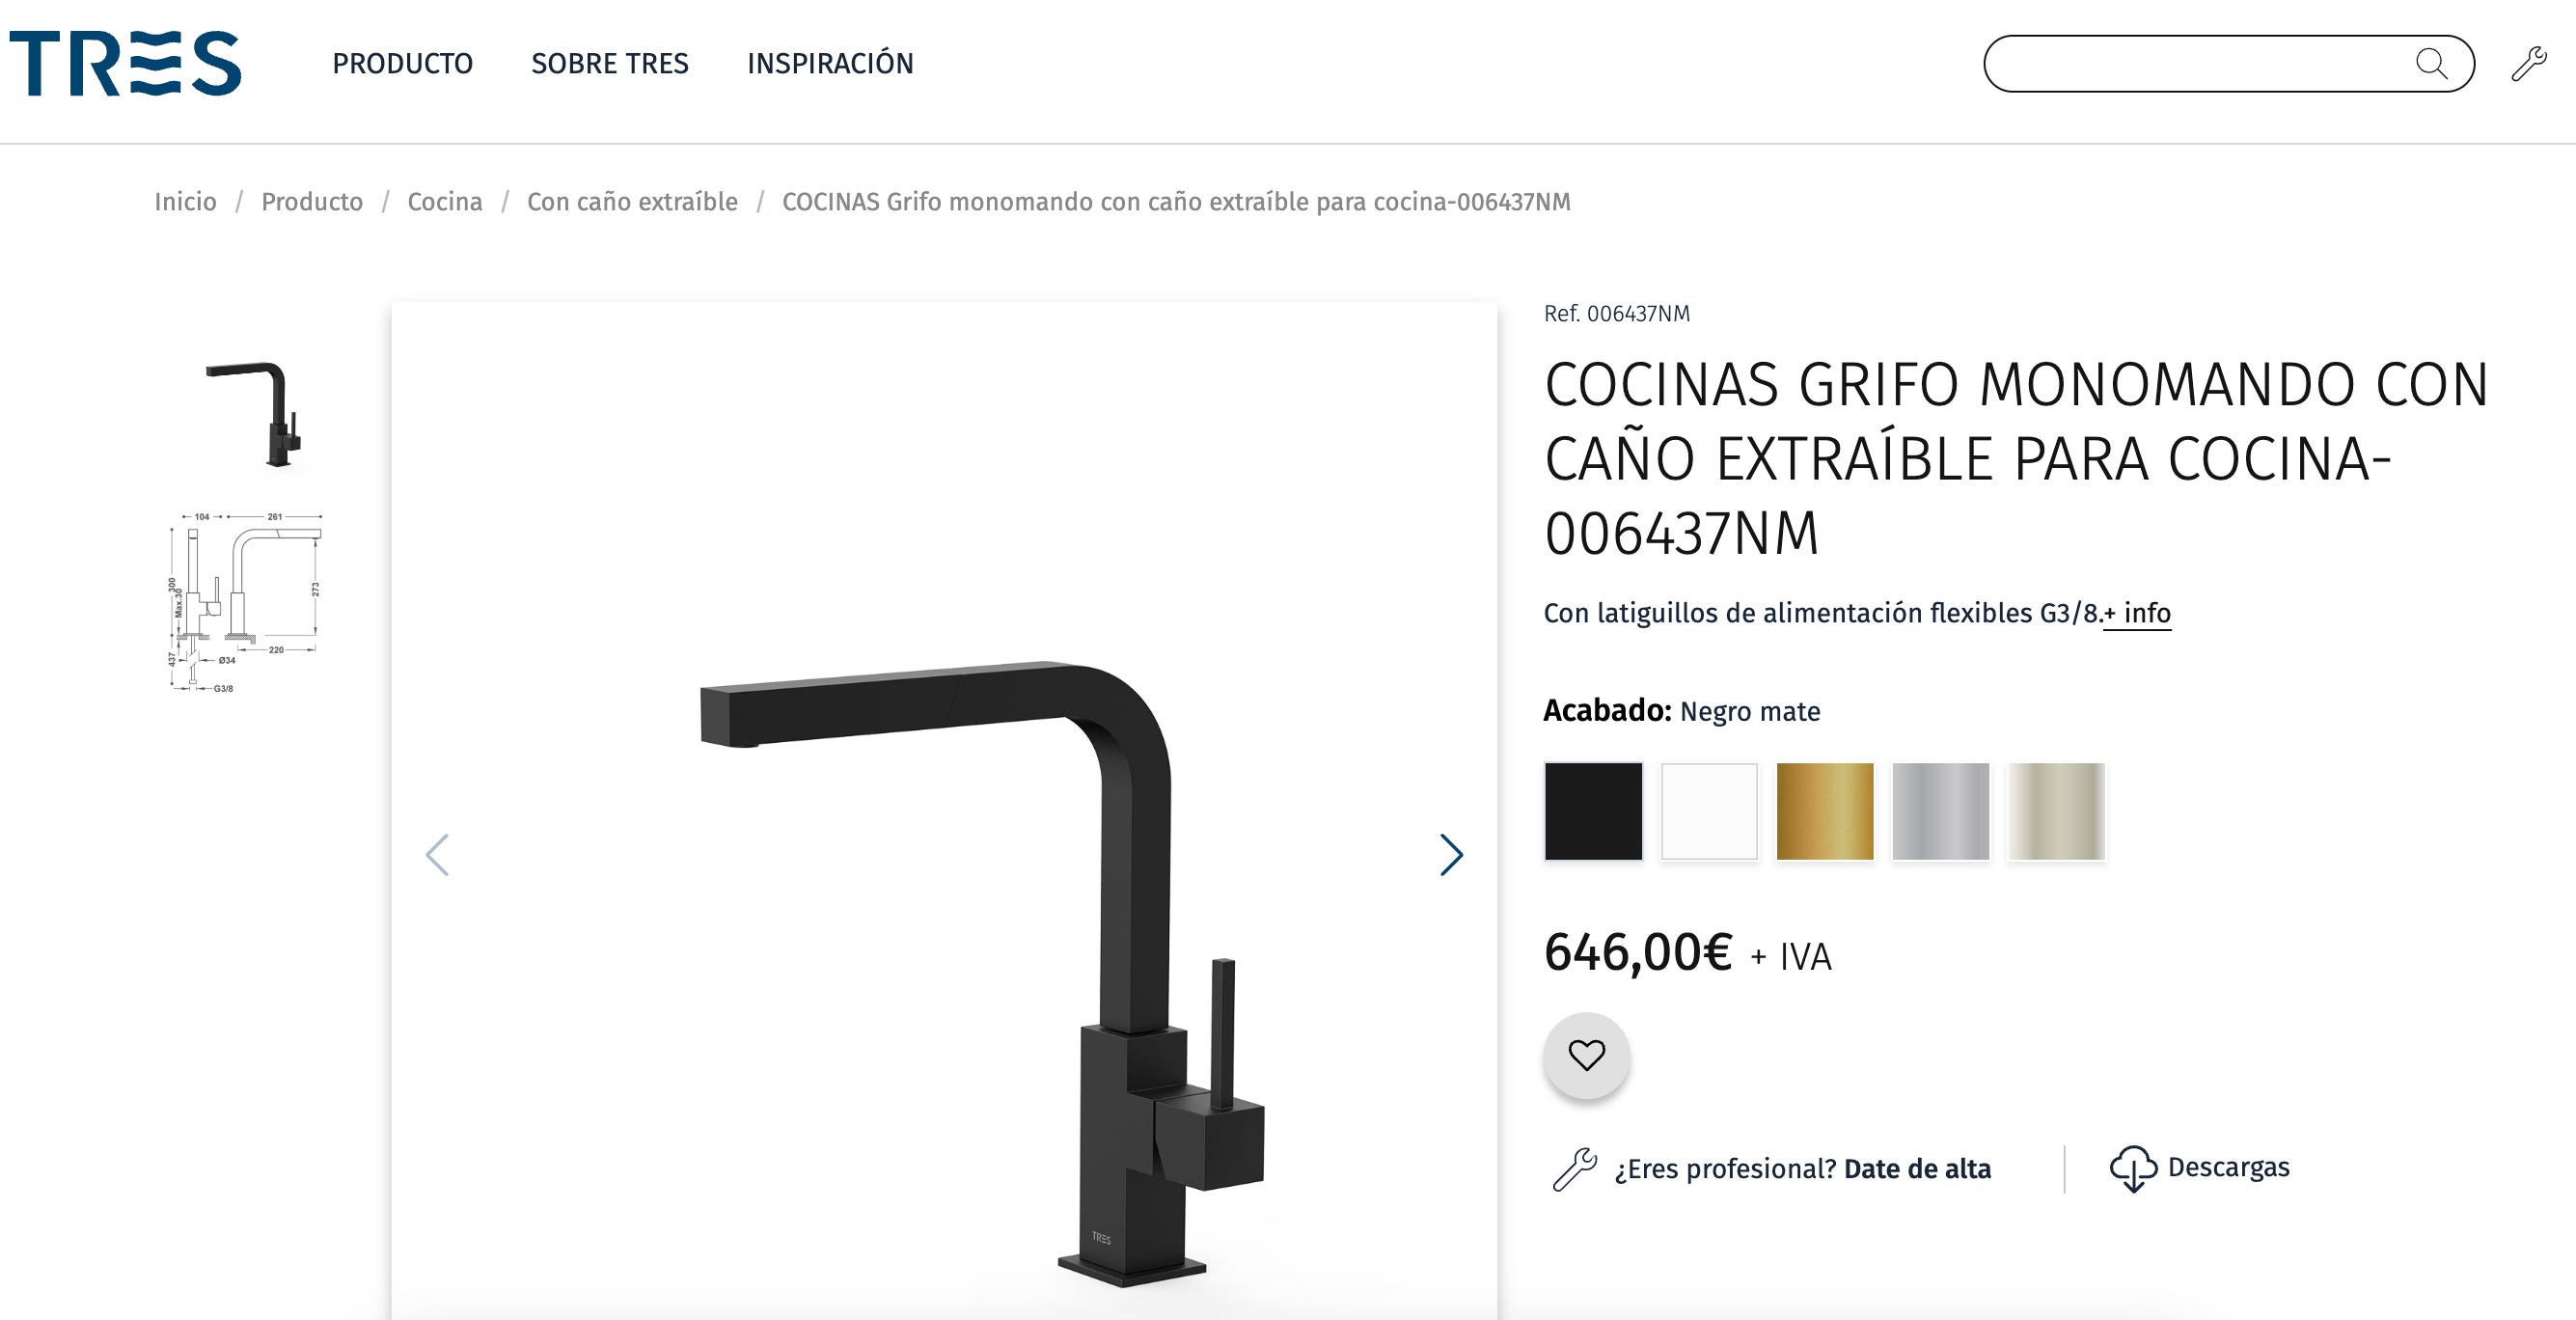Screen dimensions: 2576x1320
Task: Click the search magnifier icon
Action: 2431,64
